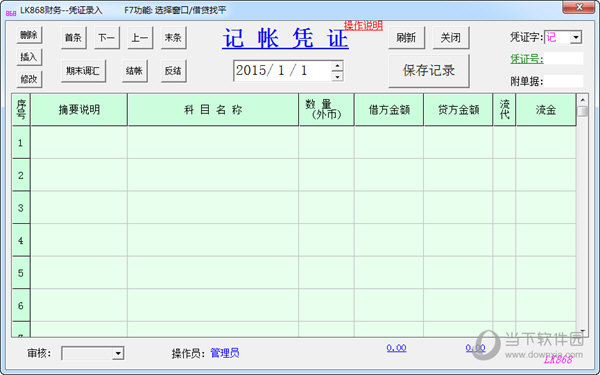The height and width of the screenshot is (375, 600).
Task: Click the table scrollbar down arrow
Action: coord(583,331)
